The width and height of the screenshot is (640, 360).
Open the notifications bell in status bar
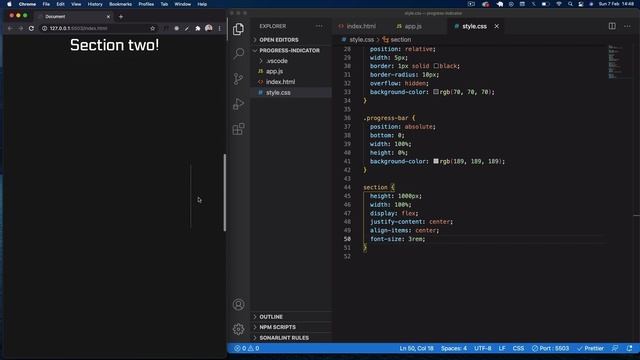click(x=629, y=348)
